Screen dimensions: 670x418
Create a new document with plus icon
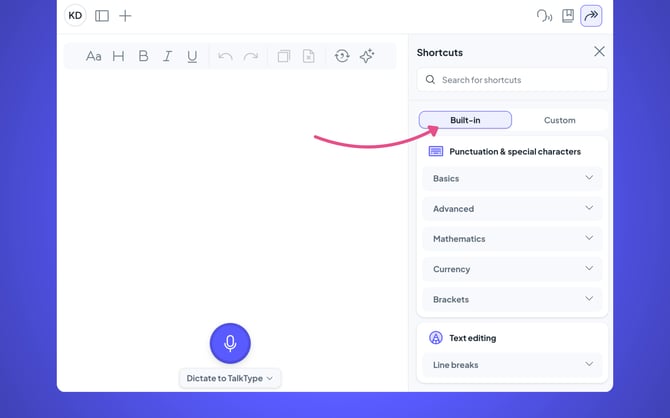125,16
